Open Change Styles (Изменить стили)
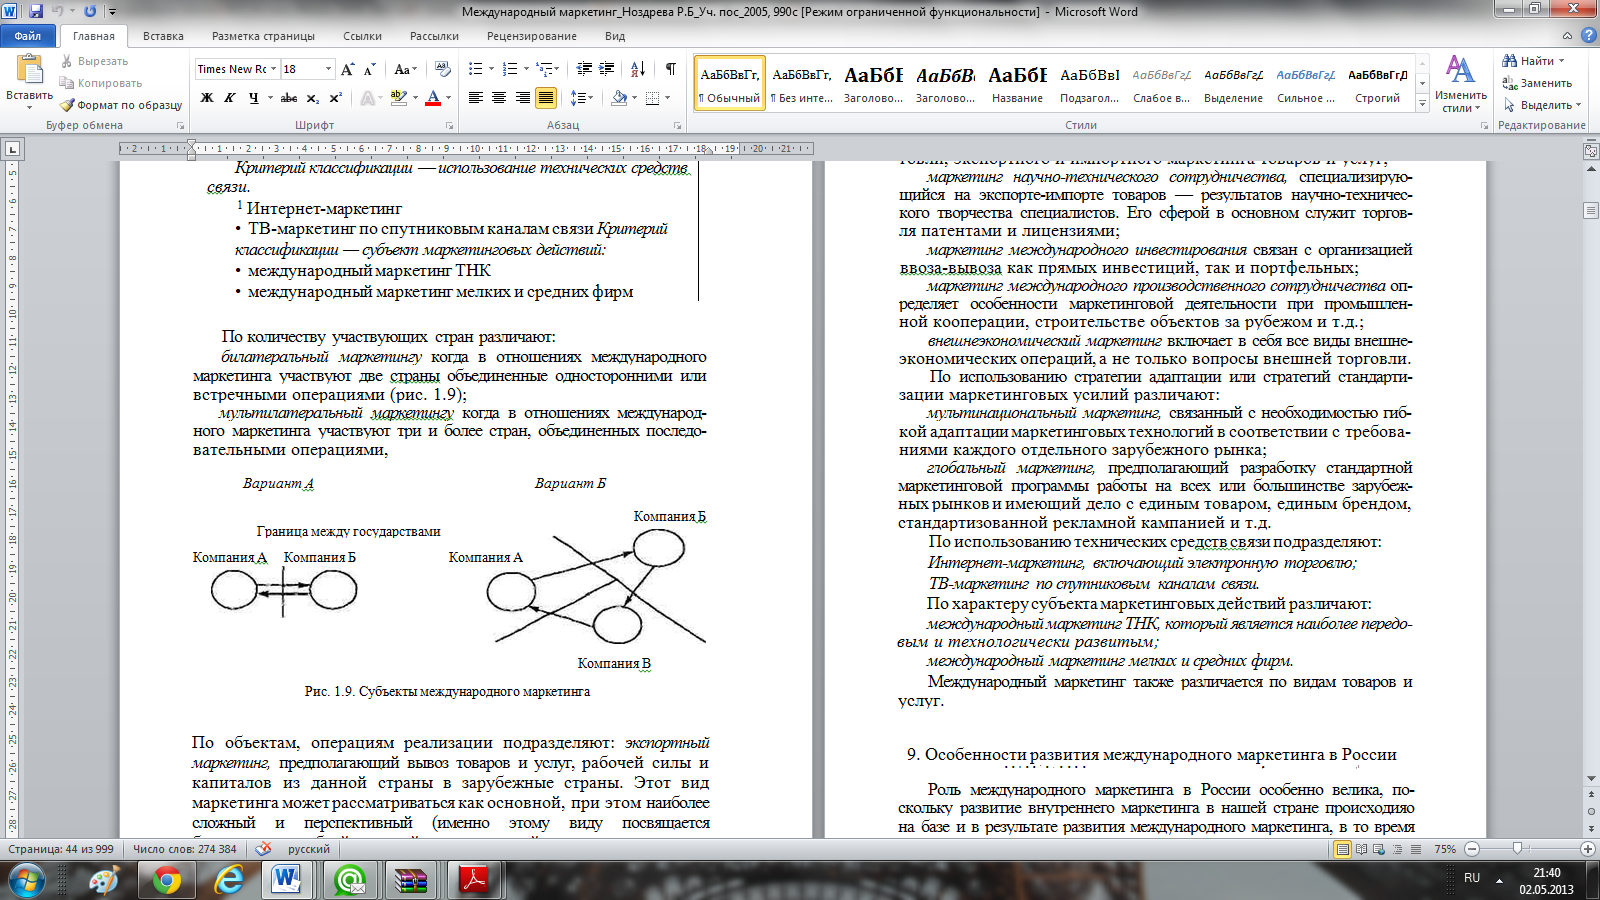This screenshot has height=900, width=1600. tap(1460, 84)
